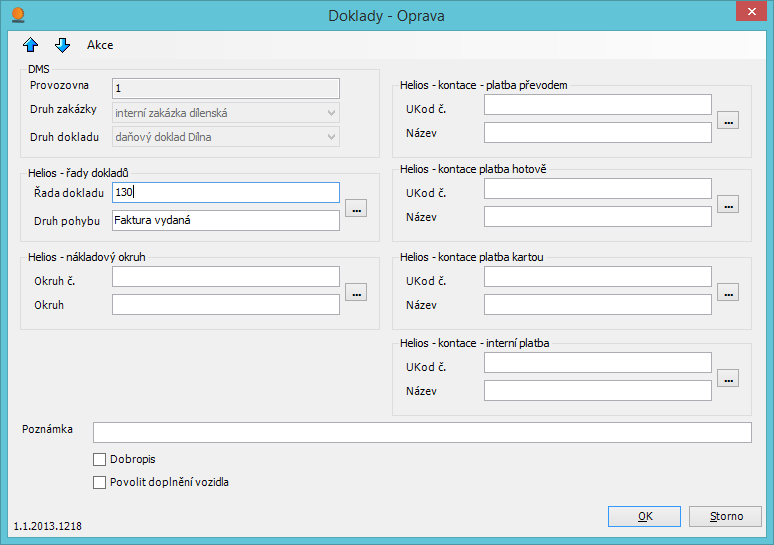
Task: Open browse button for Řada dokladu
Action: tap(356, 208)
